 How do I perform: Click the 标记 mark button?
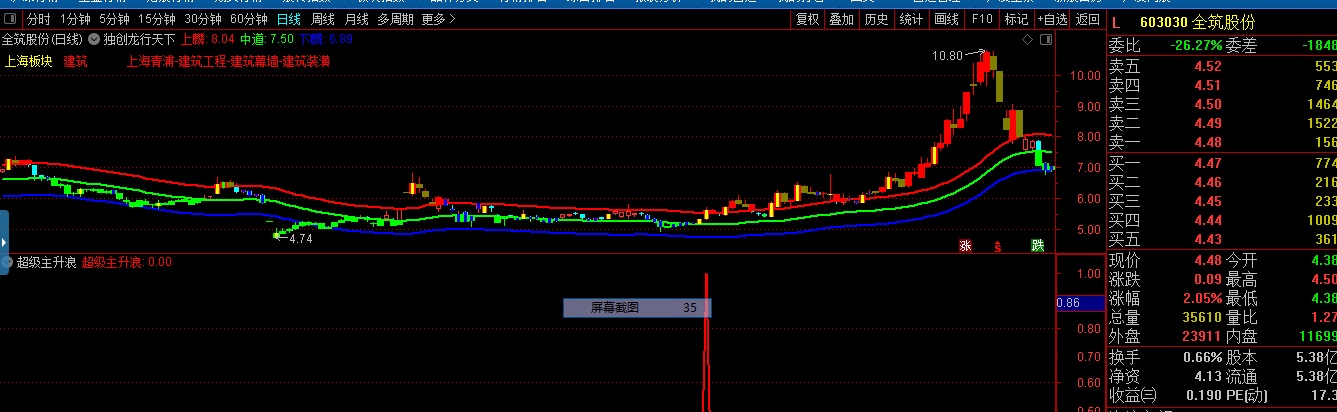click(x=1016, y=19)
